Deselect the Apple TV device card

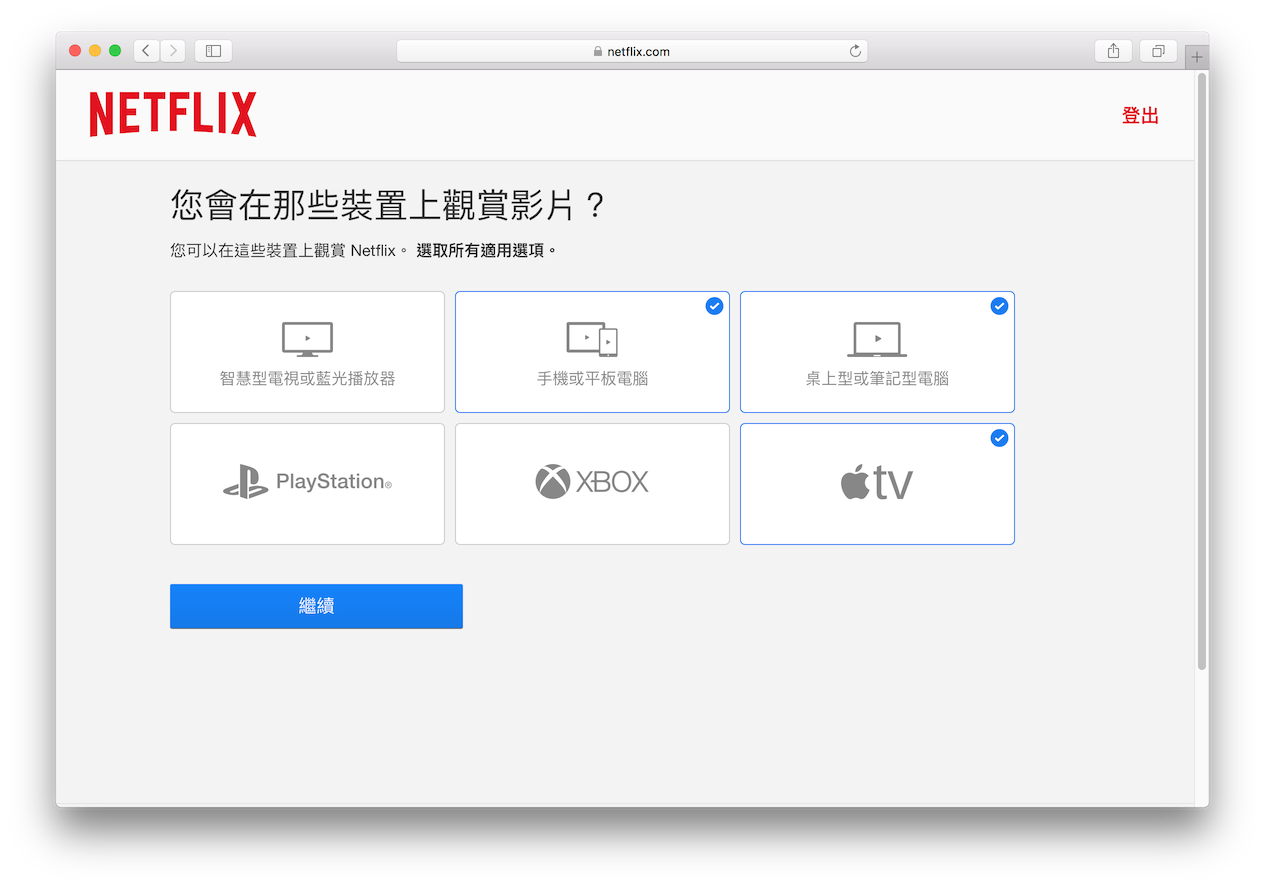(x=877, y=484)
